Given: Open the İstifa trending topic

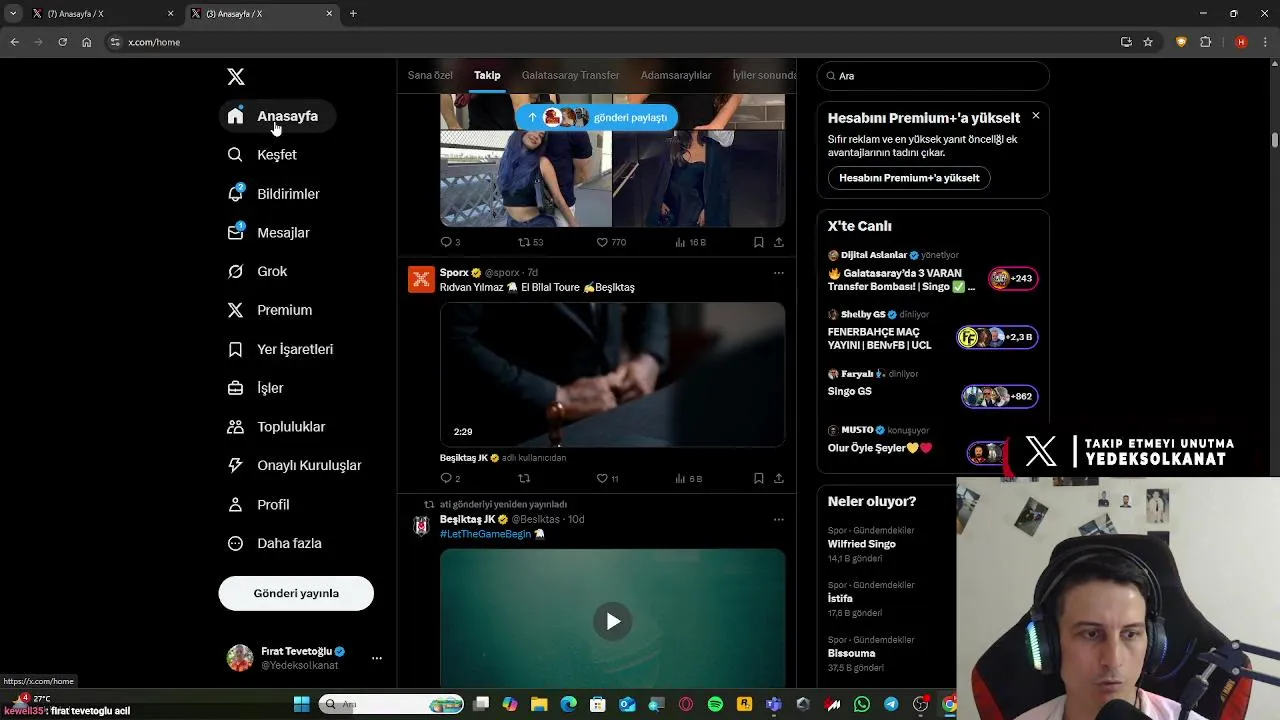Looking at the screenshot, I should pos(840,599).
